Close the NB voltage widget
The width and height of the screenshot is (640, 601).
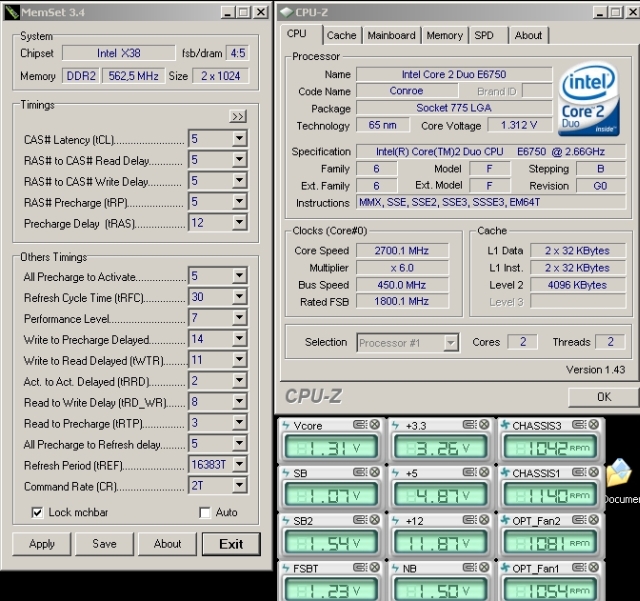(x=484, y=568)
